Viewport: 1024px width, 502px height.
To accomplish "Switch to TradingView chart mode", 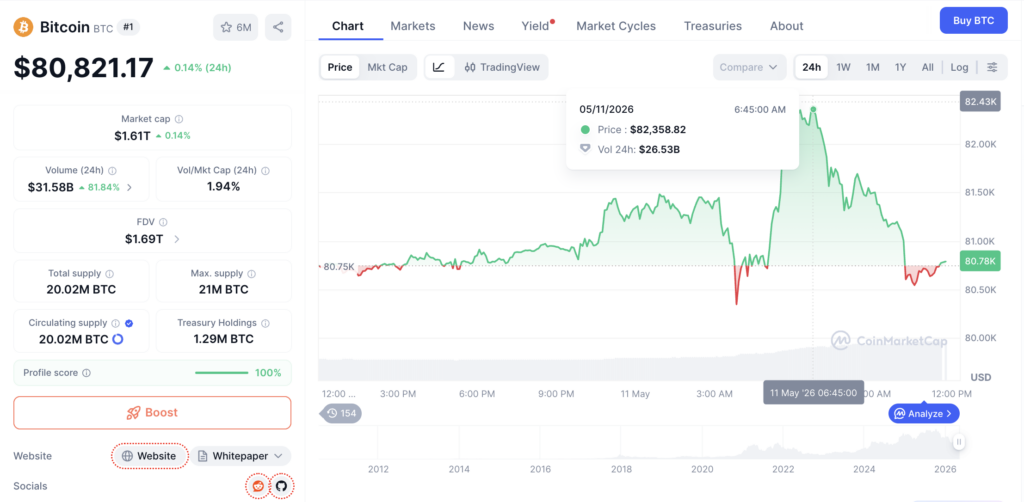I will [x=502, y=67].
